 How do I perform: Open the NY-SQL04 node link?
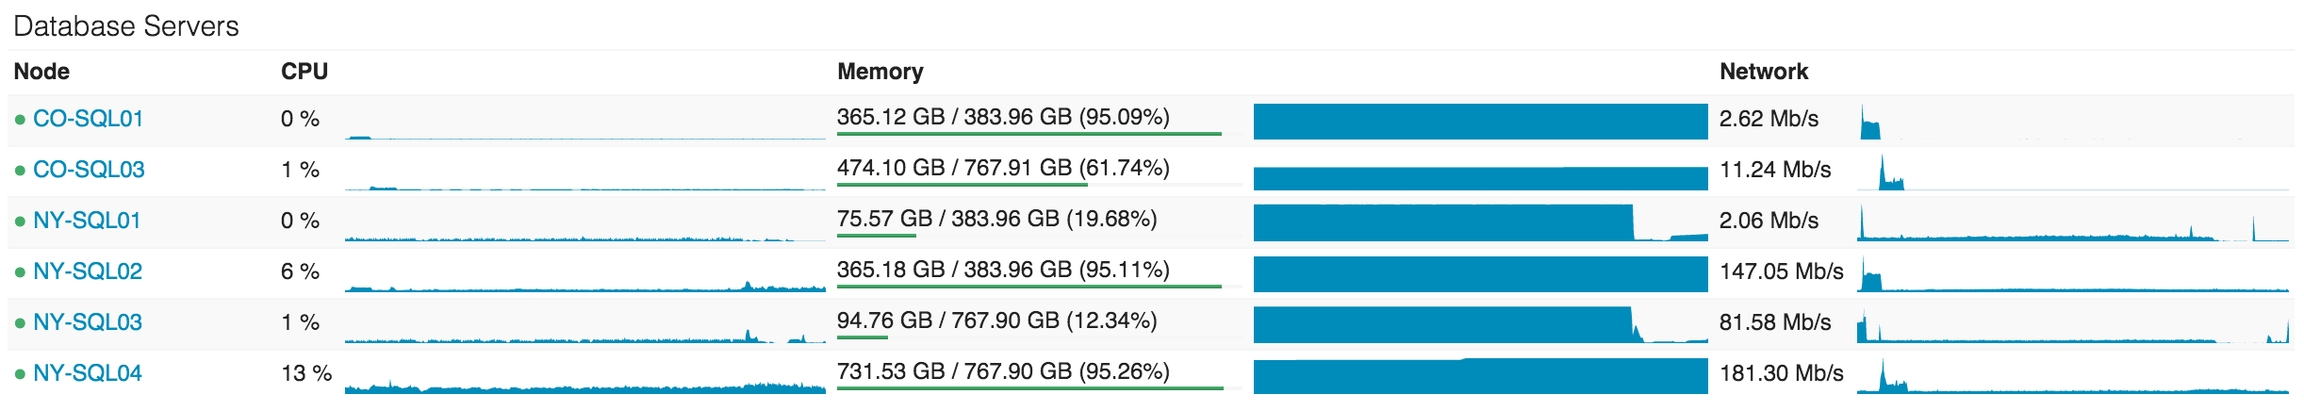coord(88,374)
